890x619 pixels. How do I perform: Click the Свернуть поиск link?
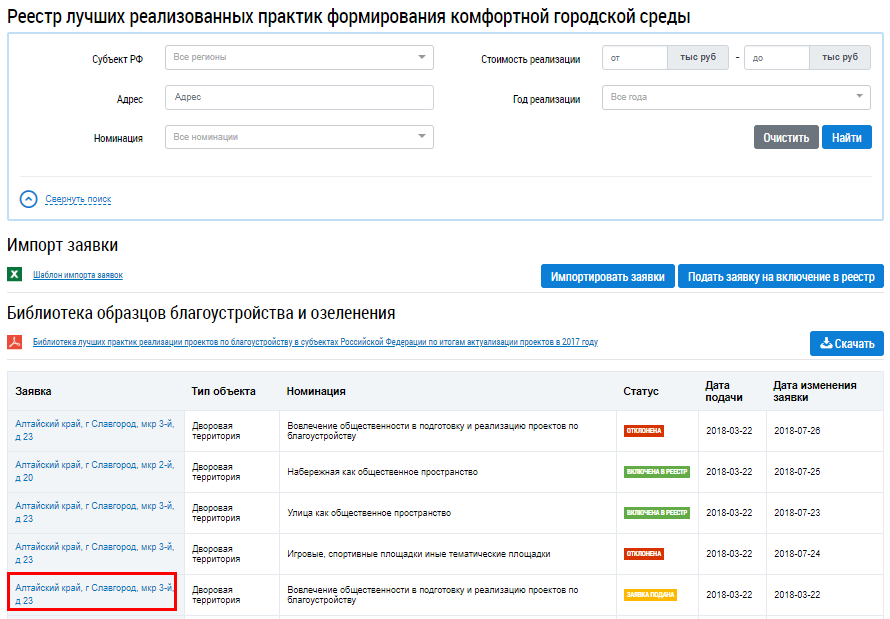coord(78,199)
